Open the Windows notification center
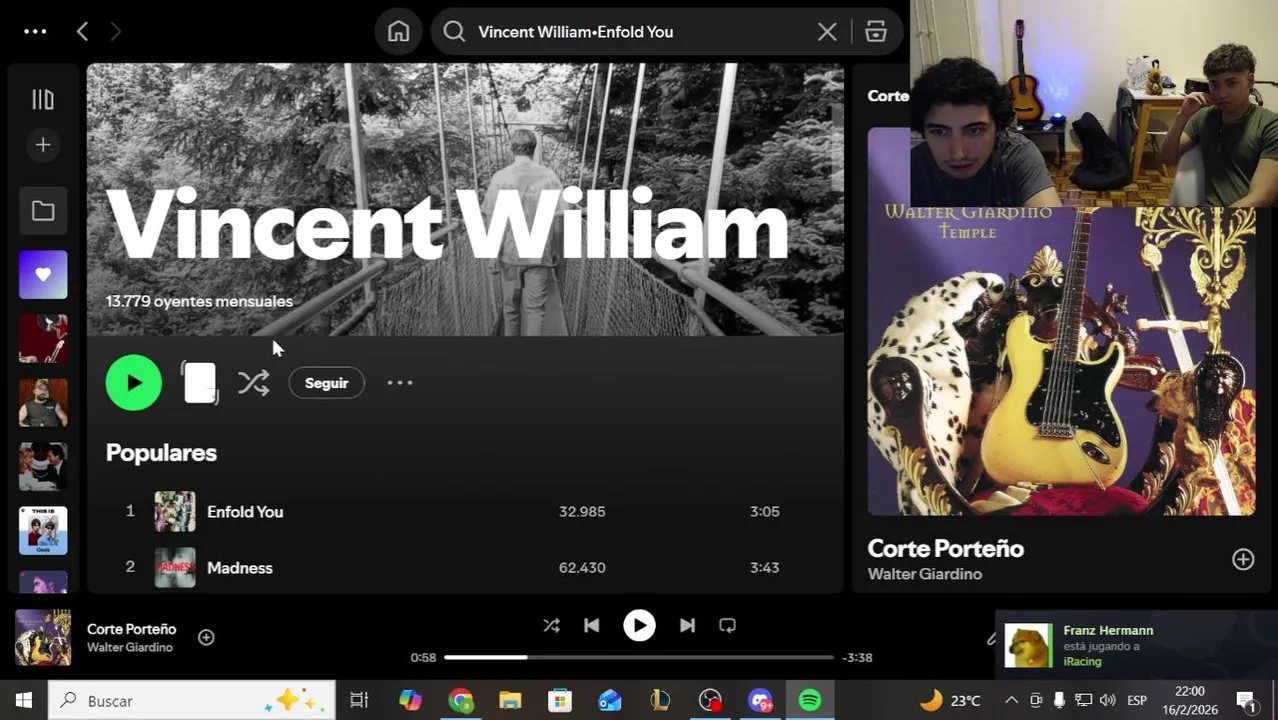 tap(1246, 701)
